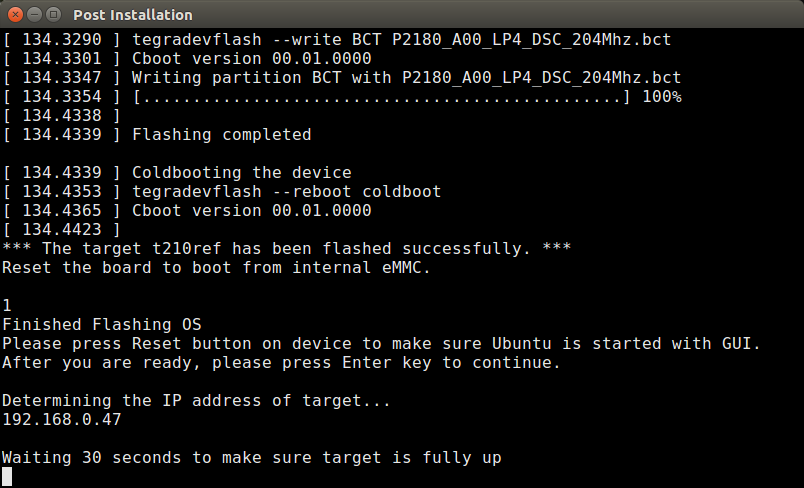Viewport: 804px width, 488px height.
Task: Minimize the Post Installation terminal window
Action: tap(34, 15)
